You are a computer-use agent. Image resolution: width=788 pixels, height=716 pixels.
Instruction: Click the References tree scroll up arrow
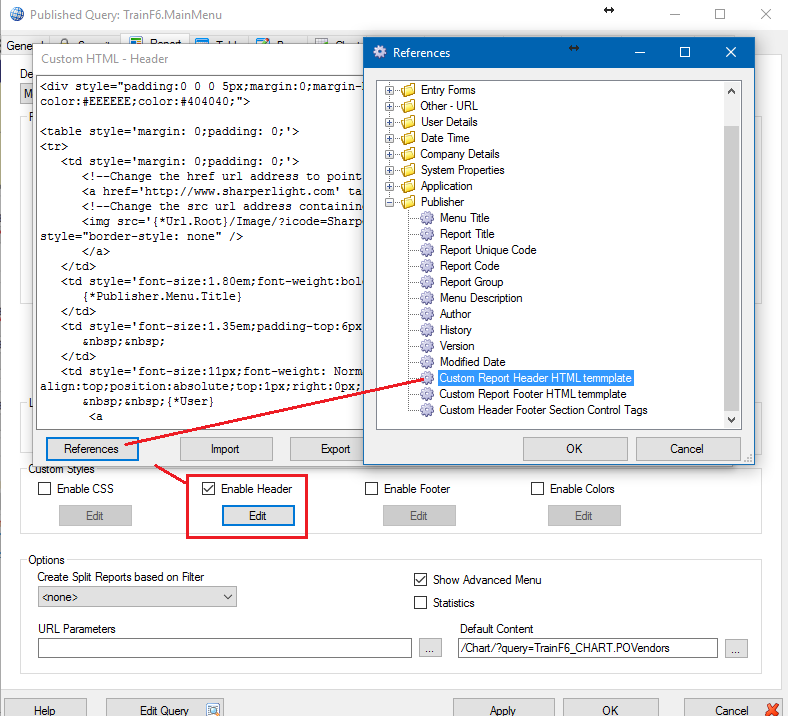click(x=732, y=91)
